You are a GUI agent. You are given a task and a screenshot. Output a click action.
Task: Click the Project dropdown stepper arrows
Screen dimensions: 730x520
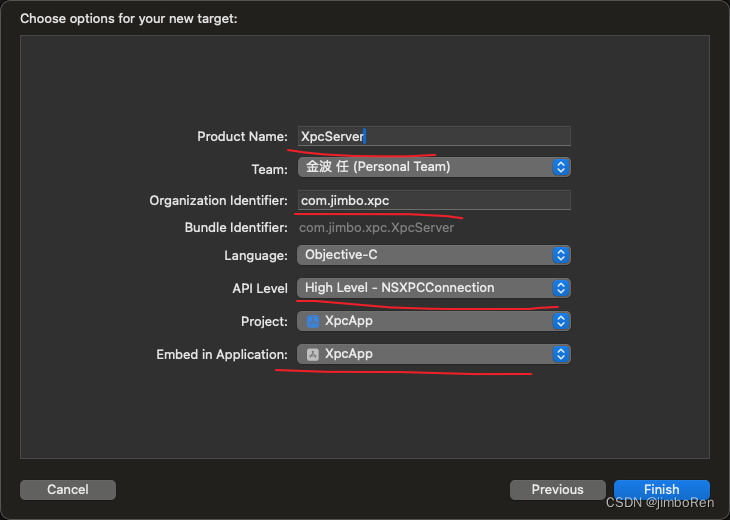click(561, 321)
